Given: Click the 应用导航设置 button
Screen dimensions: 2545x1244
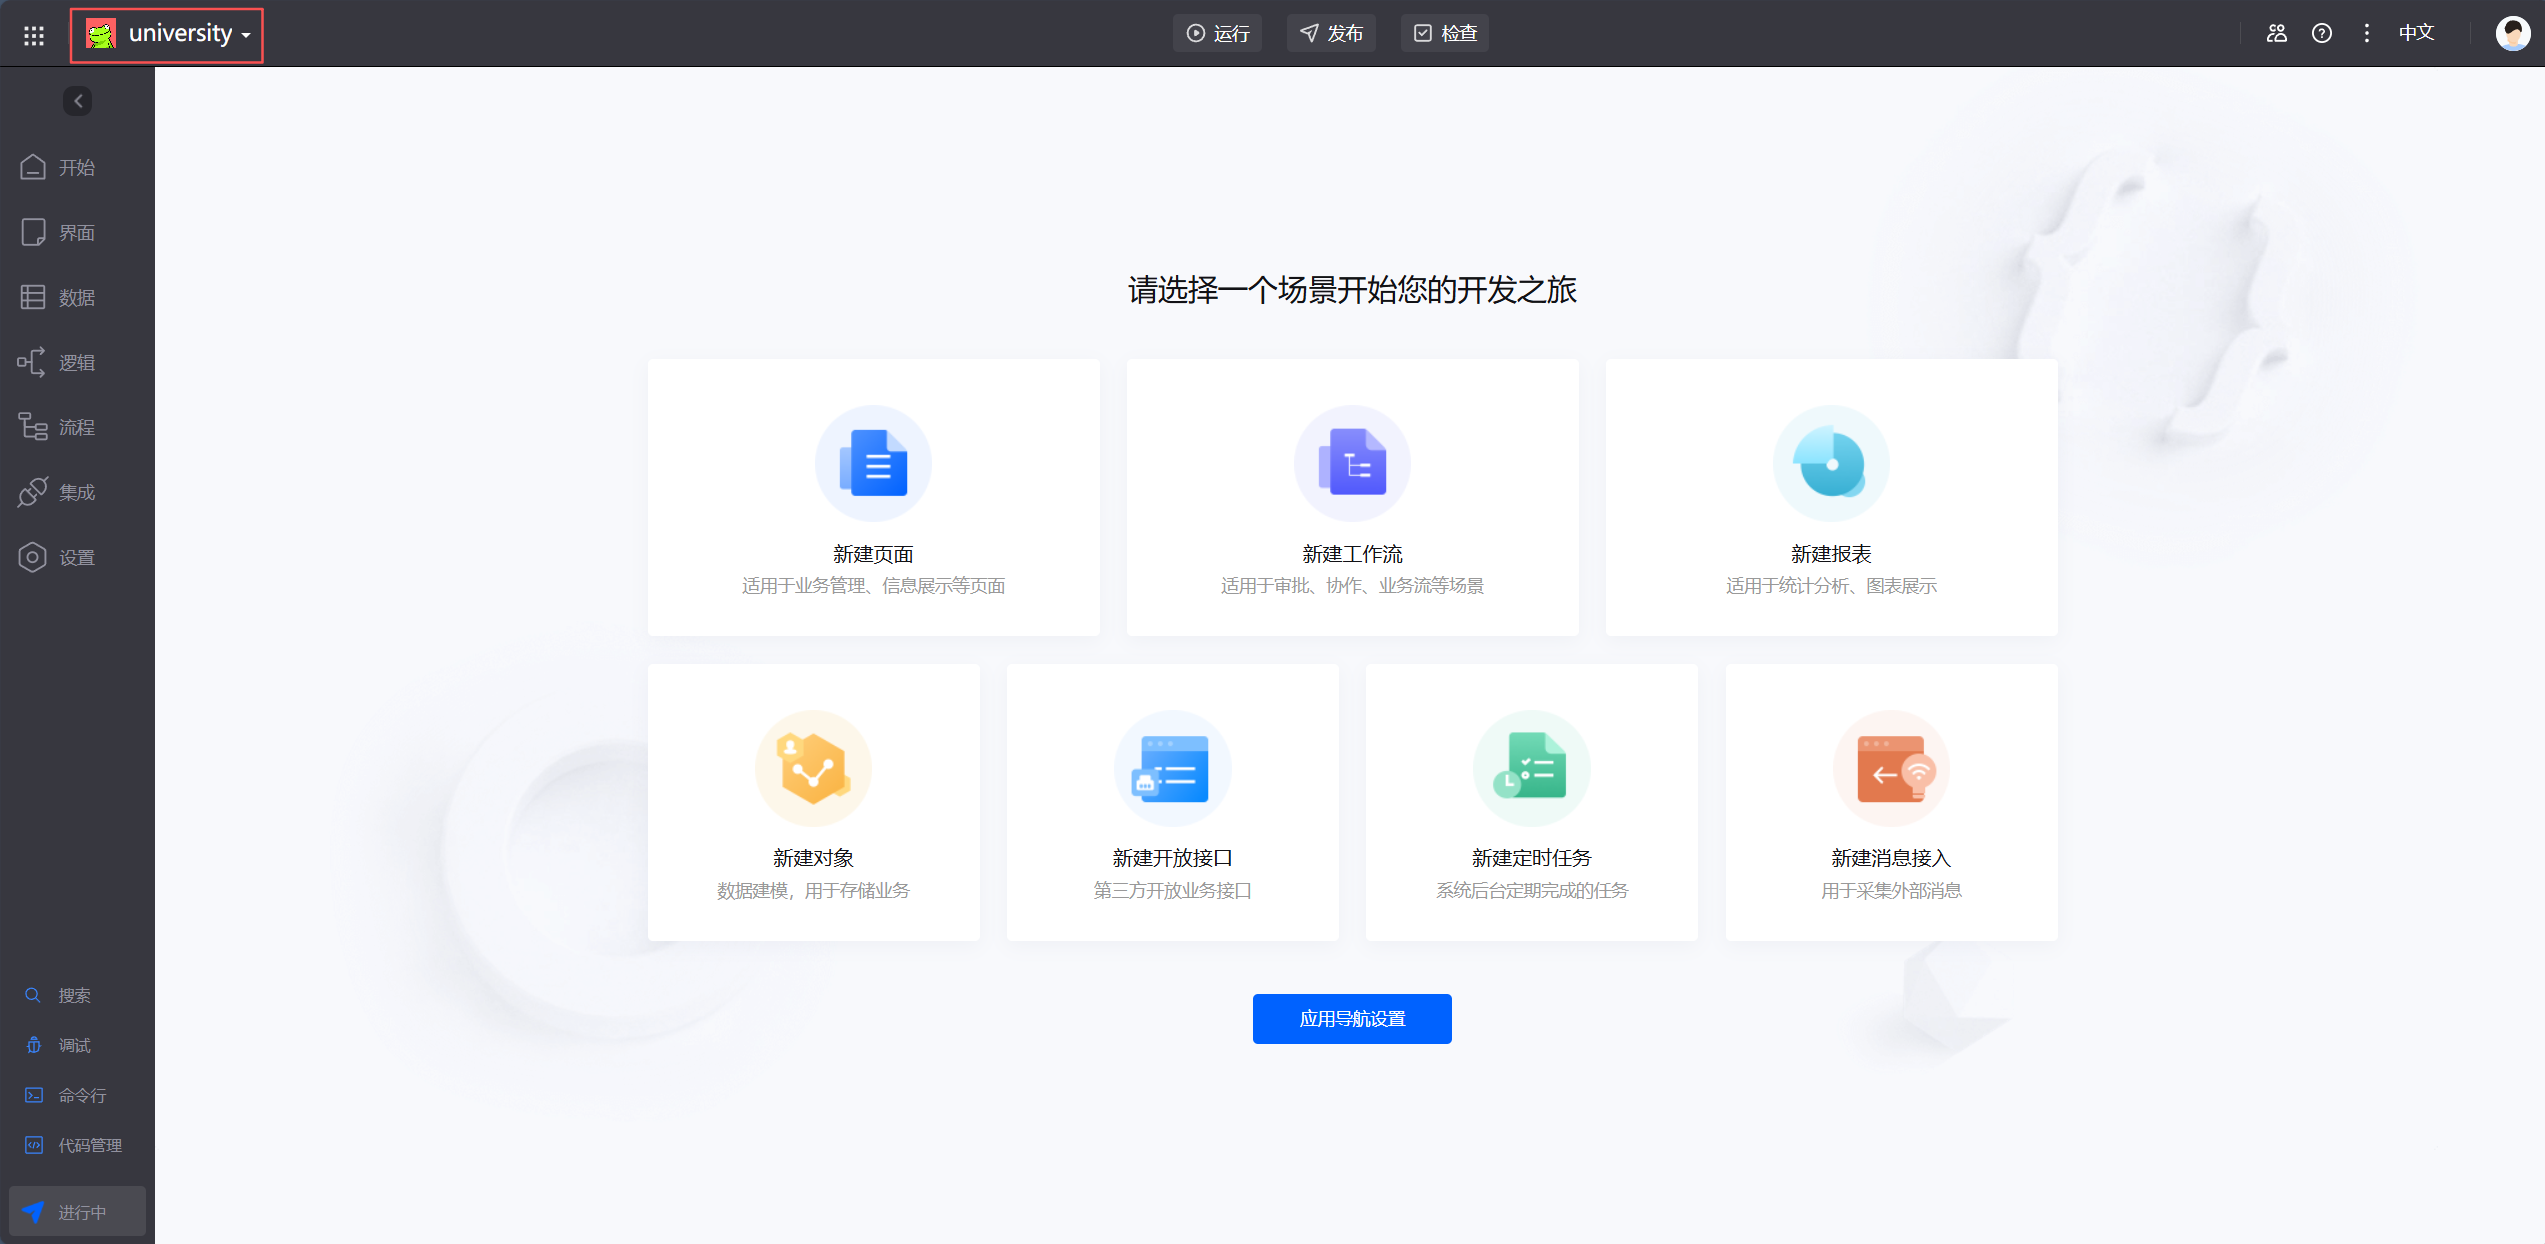Looking at the screenshot, I should [1352, 1018].
